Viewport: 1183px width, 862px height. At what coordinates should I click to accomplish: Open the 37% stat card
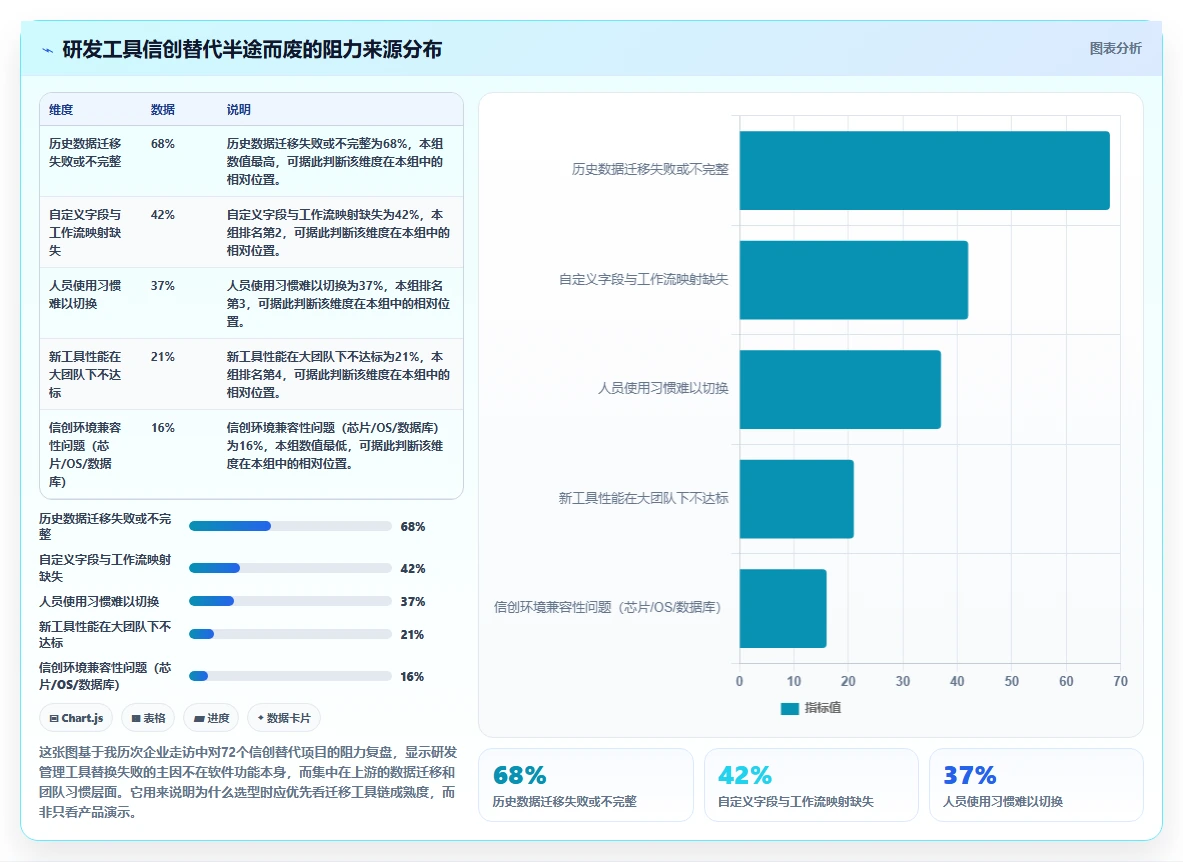coord(1036,784)
